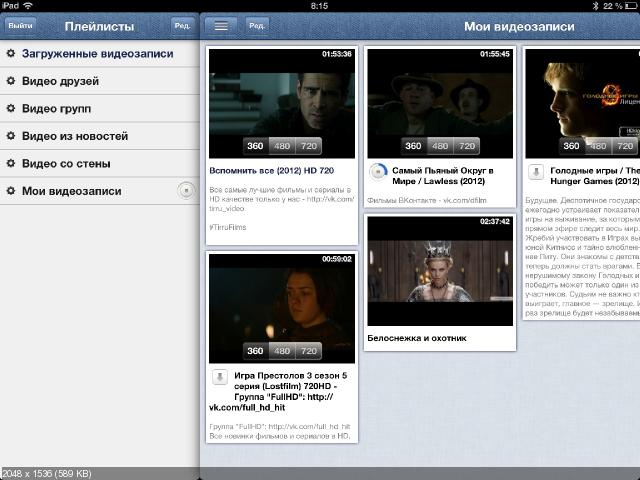Select 360 quality on Голодные игры video
Screen dimensions: 640x480
(x=571, y=146)
